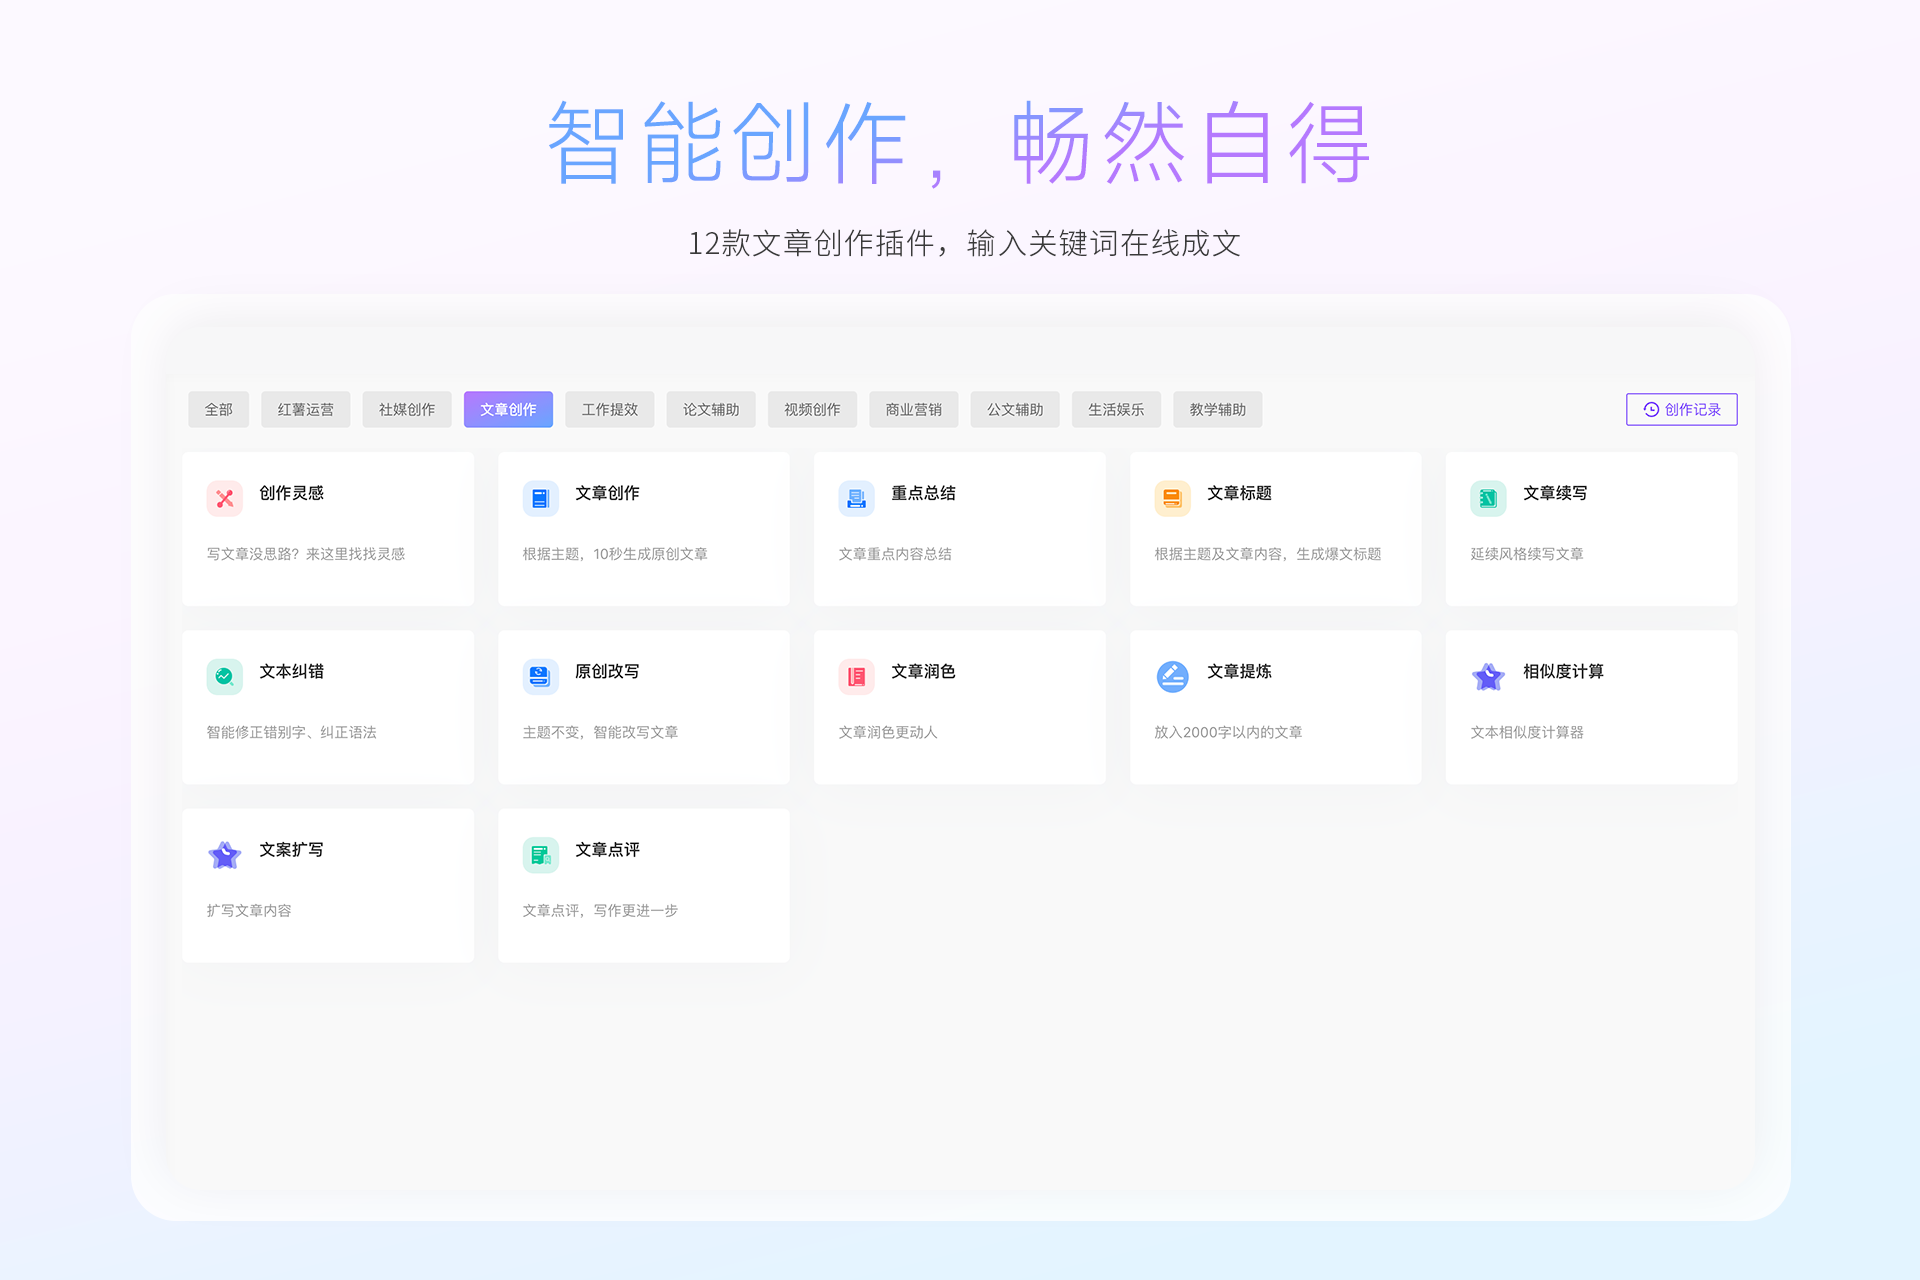The height and width of the screenshot is (1280, 1920).
Task: Open the 原创改写 card title
Action: [x=607, y=672]
